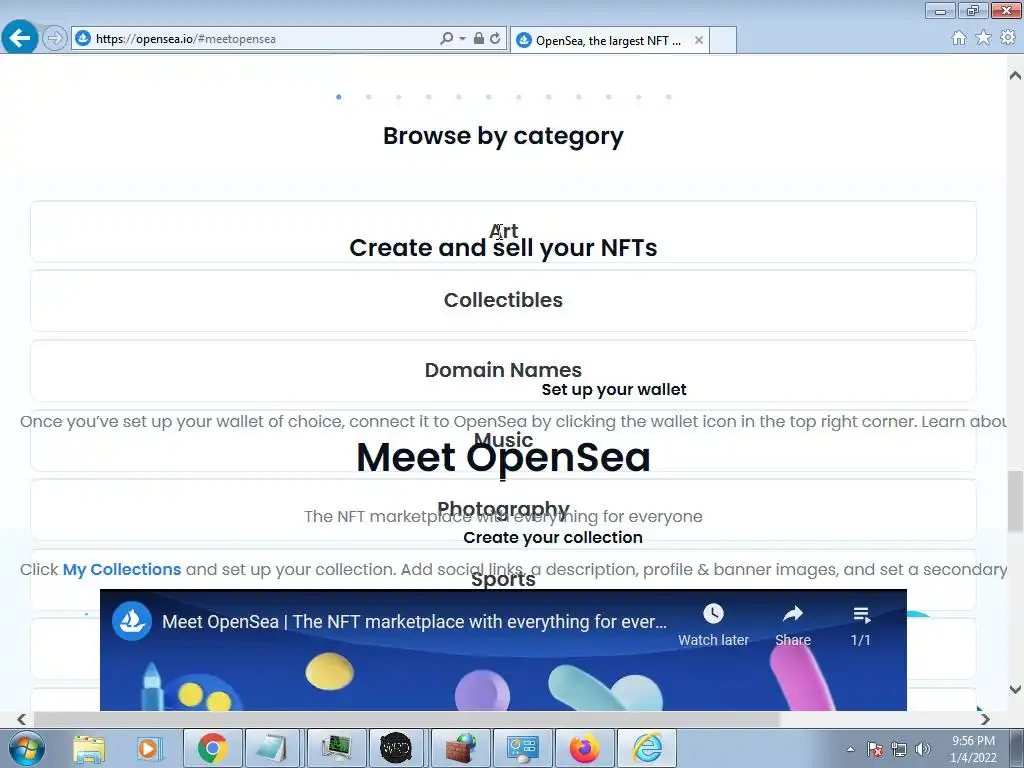This screenshot has height=768, width=1024.
Task: Refresh the page with the reload icon
Action: (x=495, y=39)
